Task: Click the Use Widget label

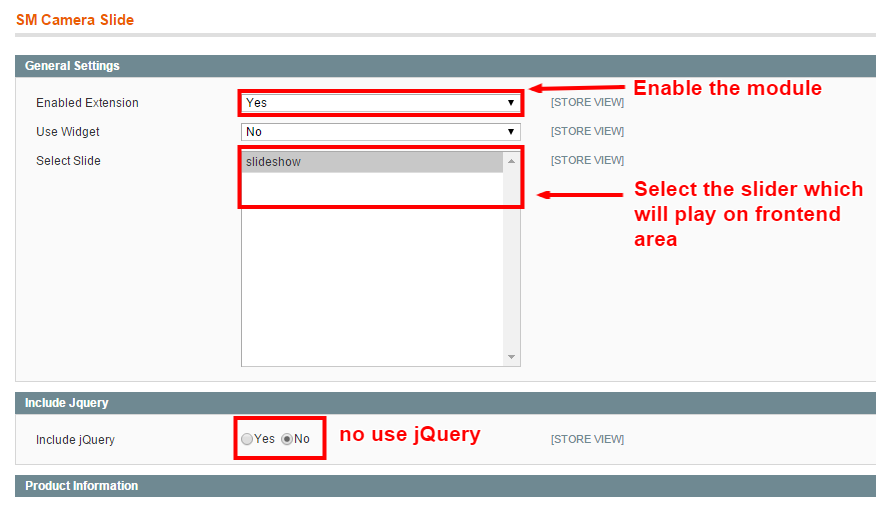Action: tap(68, 132)
